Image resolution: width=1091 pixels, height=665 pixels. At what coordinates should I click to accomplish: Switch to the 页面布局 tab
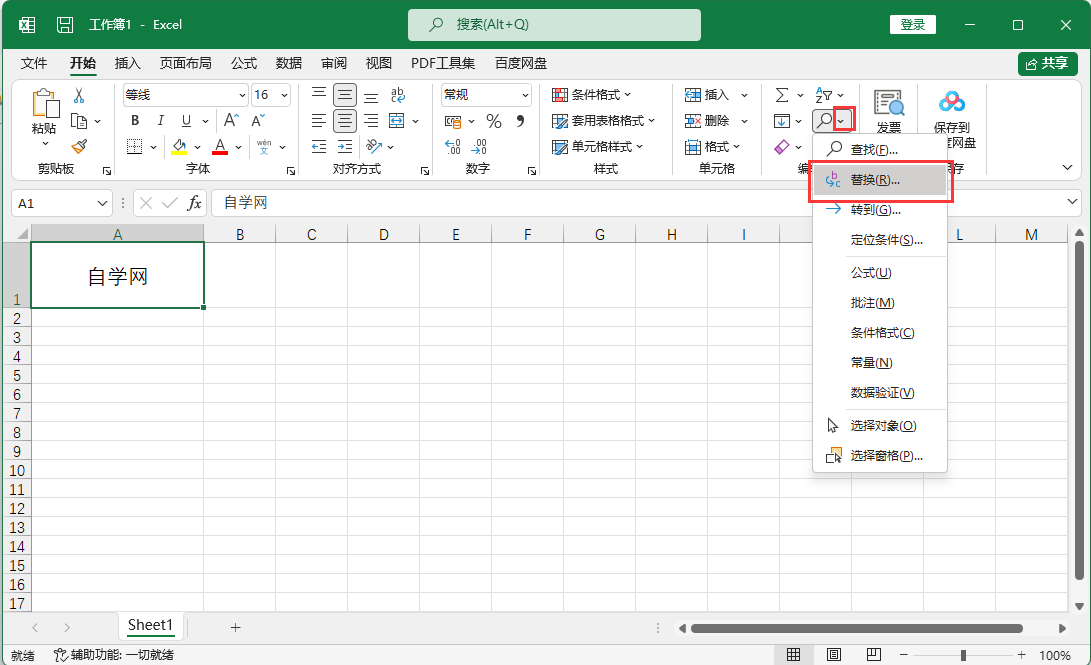pyautogui.click(x=186, y=63)
